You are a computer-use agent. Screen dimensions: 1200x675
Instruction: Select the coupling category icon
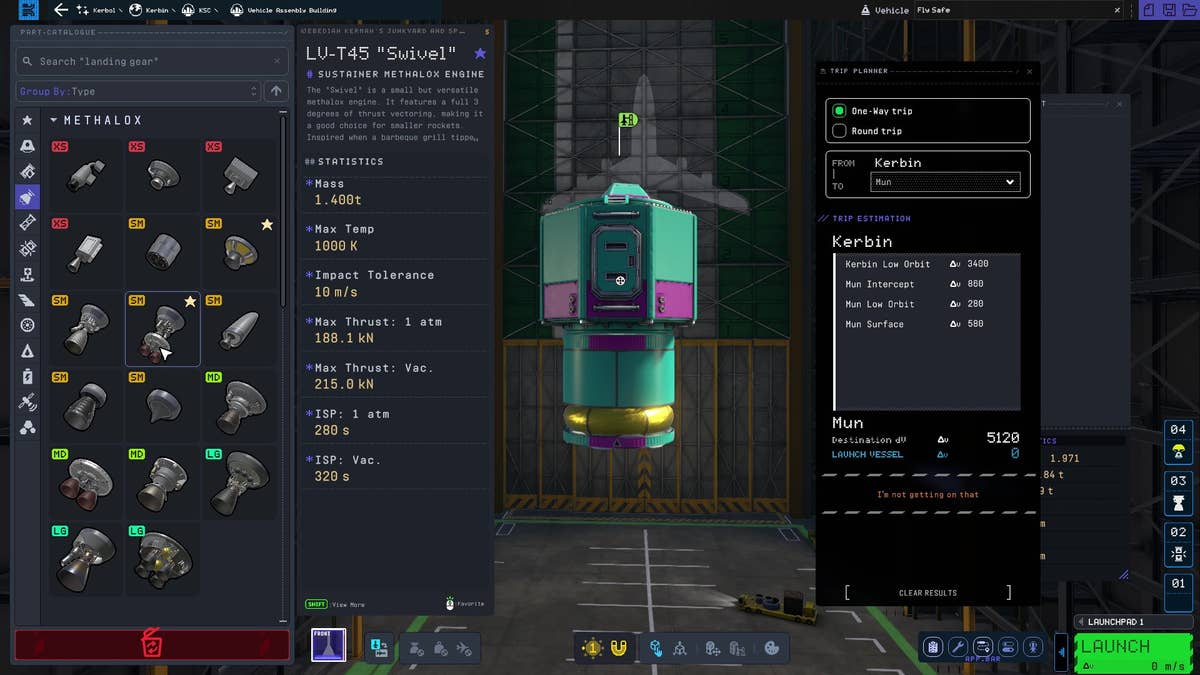pos(27,249)
